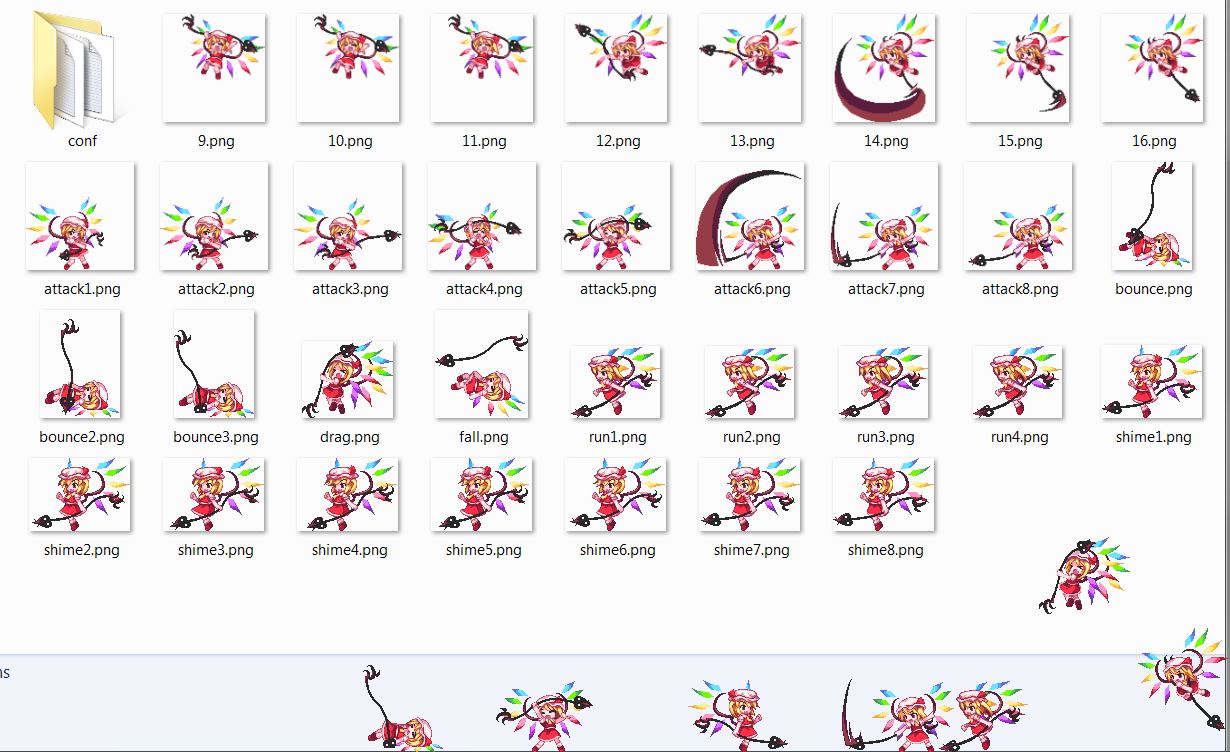Select the attack1.png thumbnail
Image resolution: width=1230 pixels, height=752 pixels.
80,216
